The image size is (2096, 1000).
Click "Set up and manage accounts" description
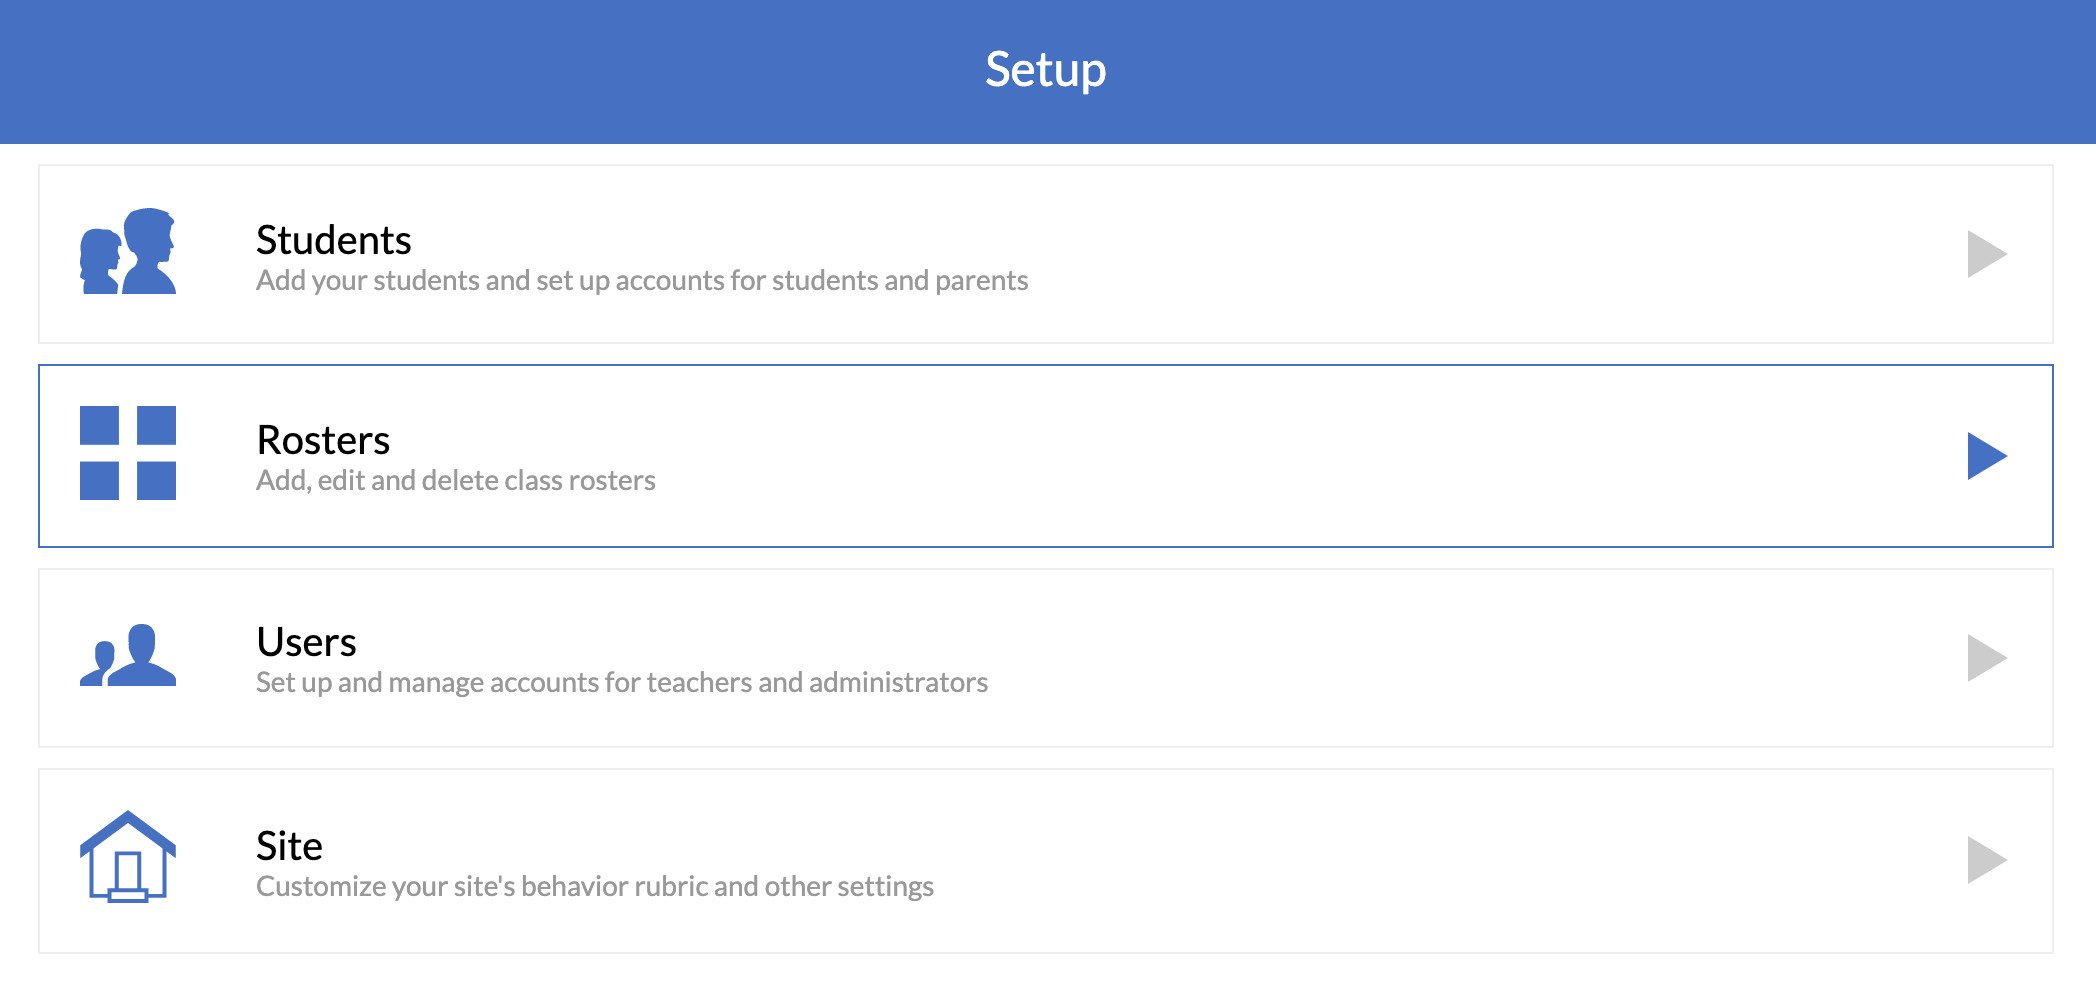621,683
